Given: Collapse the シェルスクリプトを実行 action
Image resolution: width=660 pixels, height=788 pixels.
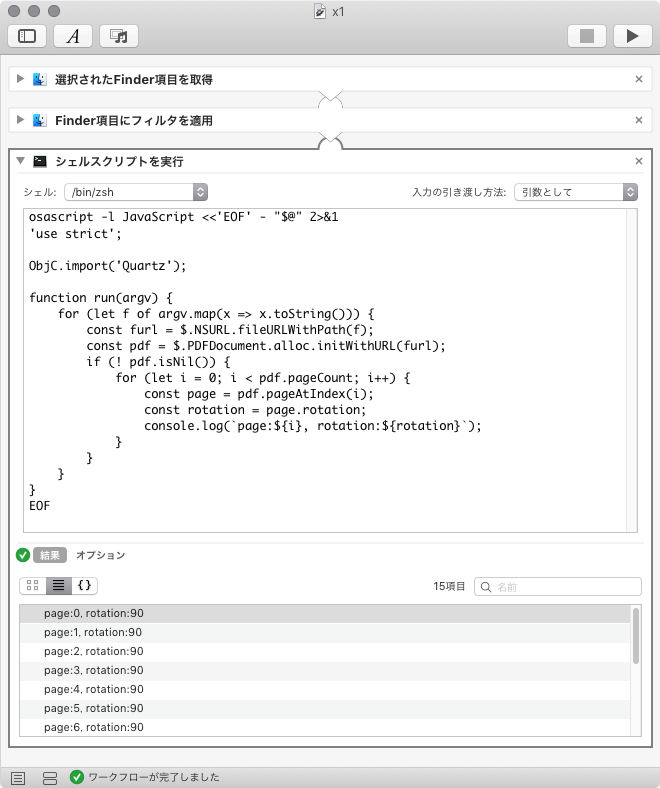Looking at the screenshot, I should coord(20,161).
